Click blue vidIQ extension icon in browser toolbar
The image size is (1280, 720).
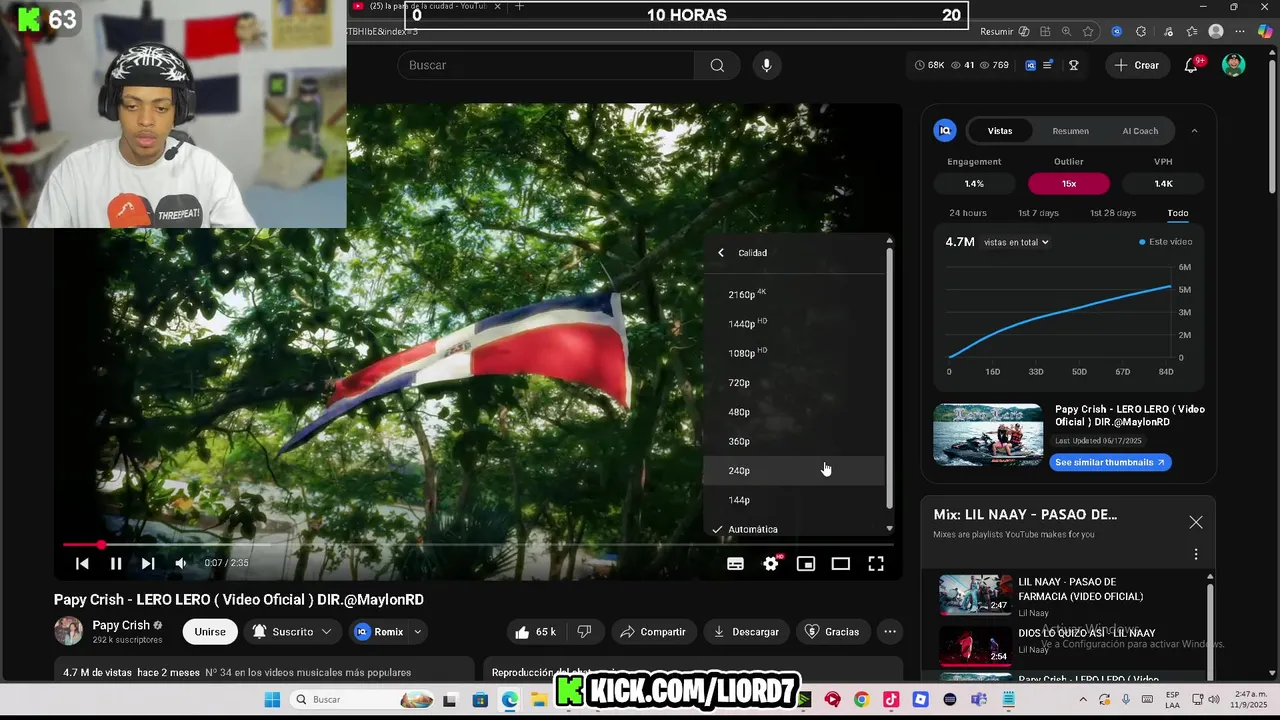(1116, 31)
